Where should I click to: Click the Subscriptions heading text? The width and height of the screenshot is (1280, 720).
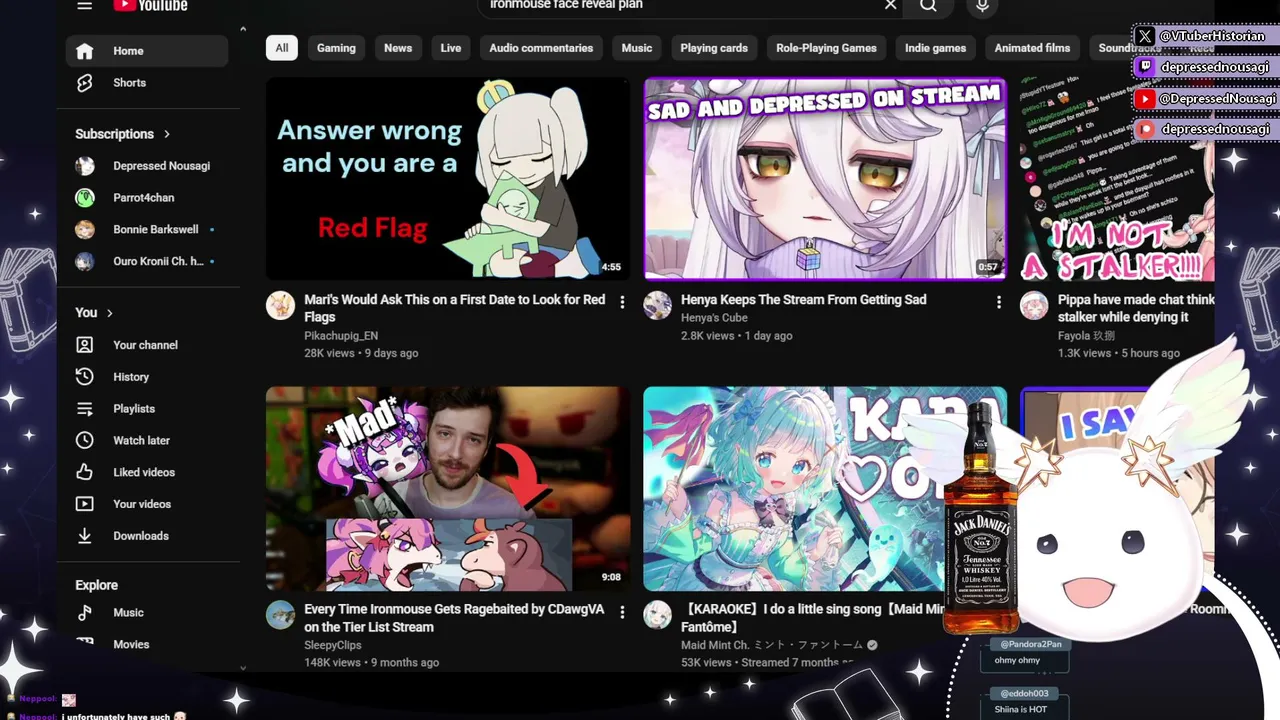(114, 134)
